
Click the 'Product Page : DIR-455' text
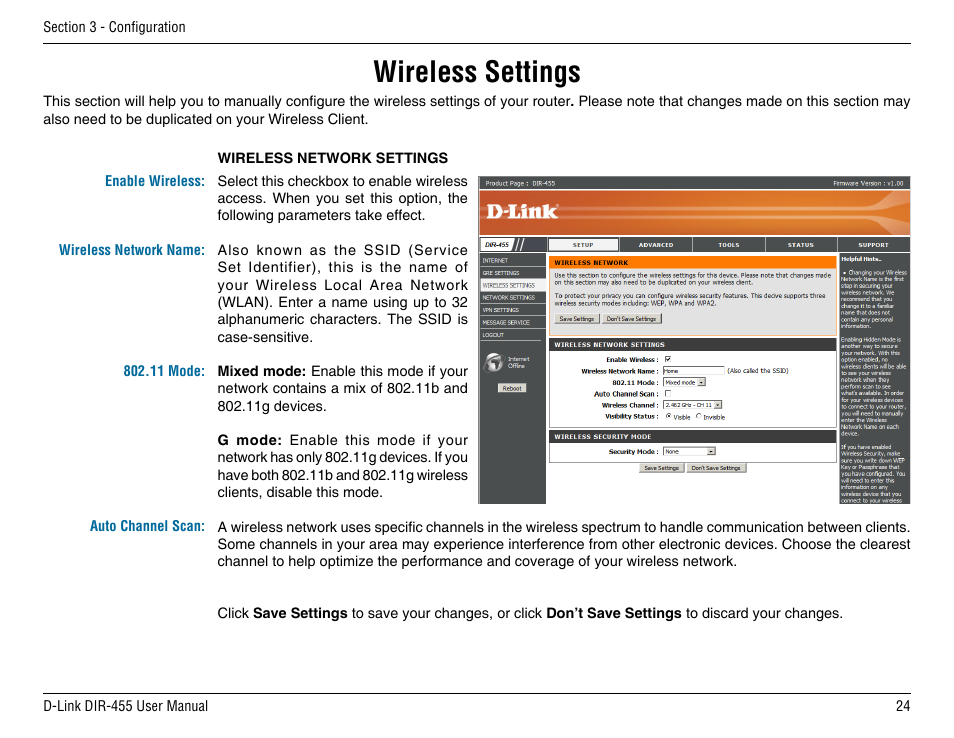[520, 183]
